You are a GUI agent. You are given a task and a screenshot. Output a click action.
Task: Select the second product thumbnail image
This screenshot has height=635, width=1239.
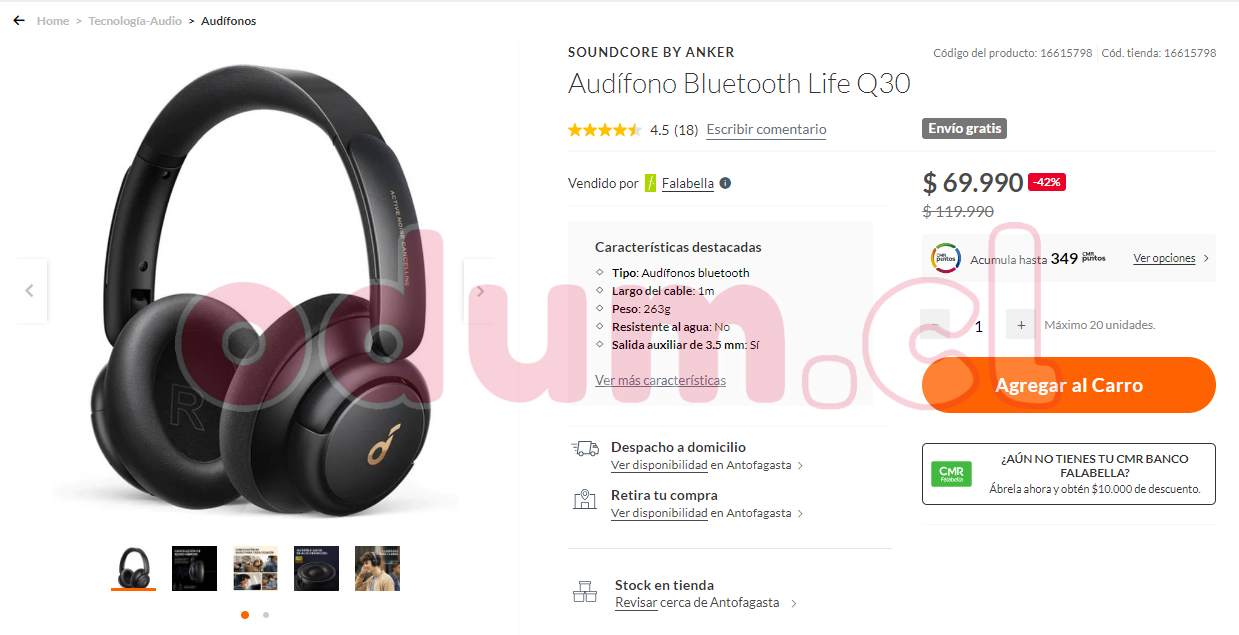coord(194,568)
